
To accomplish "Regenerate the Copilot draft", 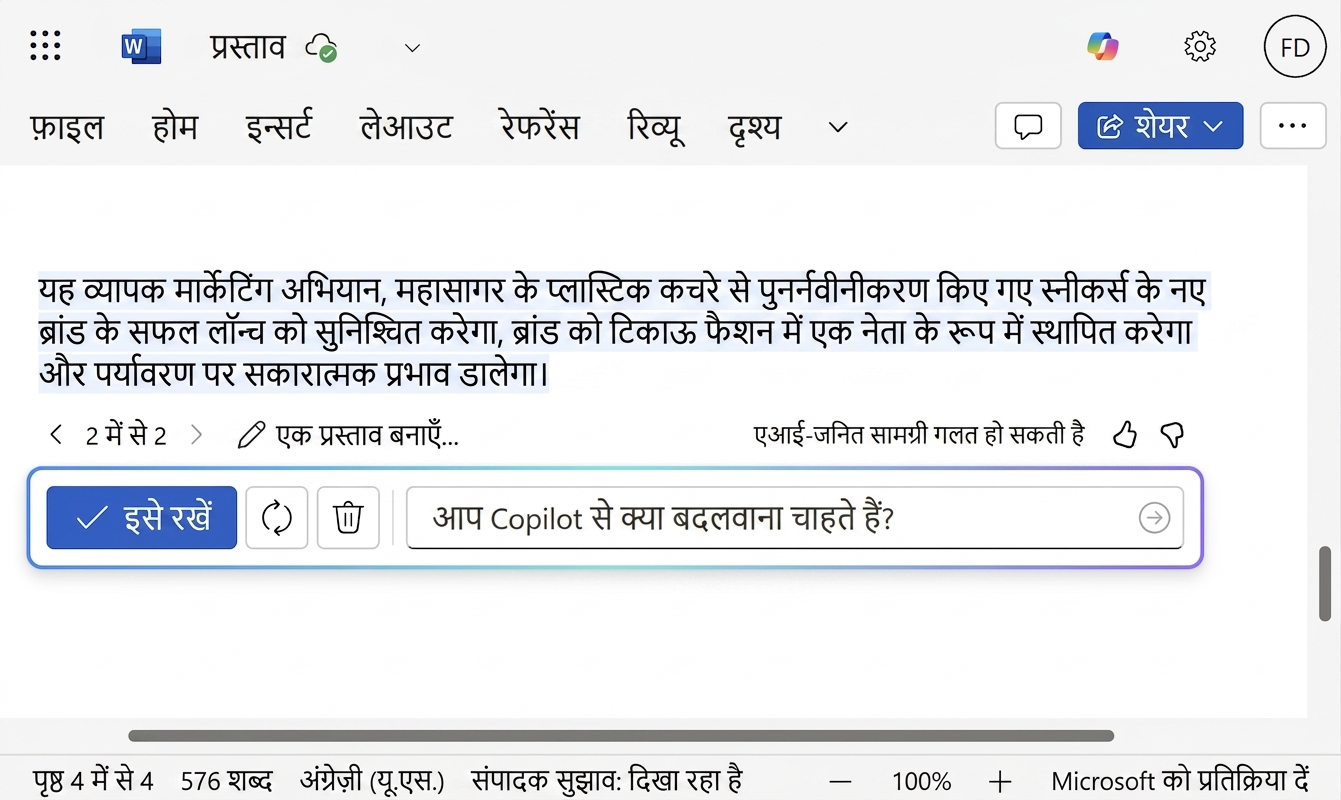I will point(277,518).
